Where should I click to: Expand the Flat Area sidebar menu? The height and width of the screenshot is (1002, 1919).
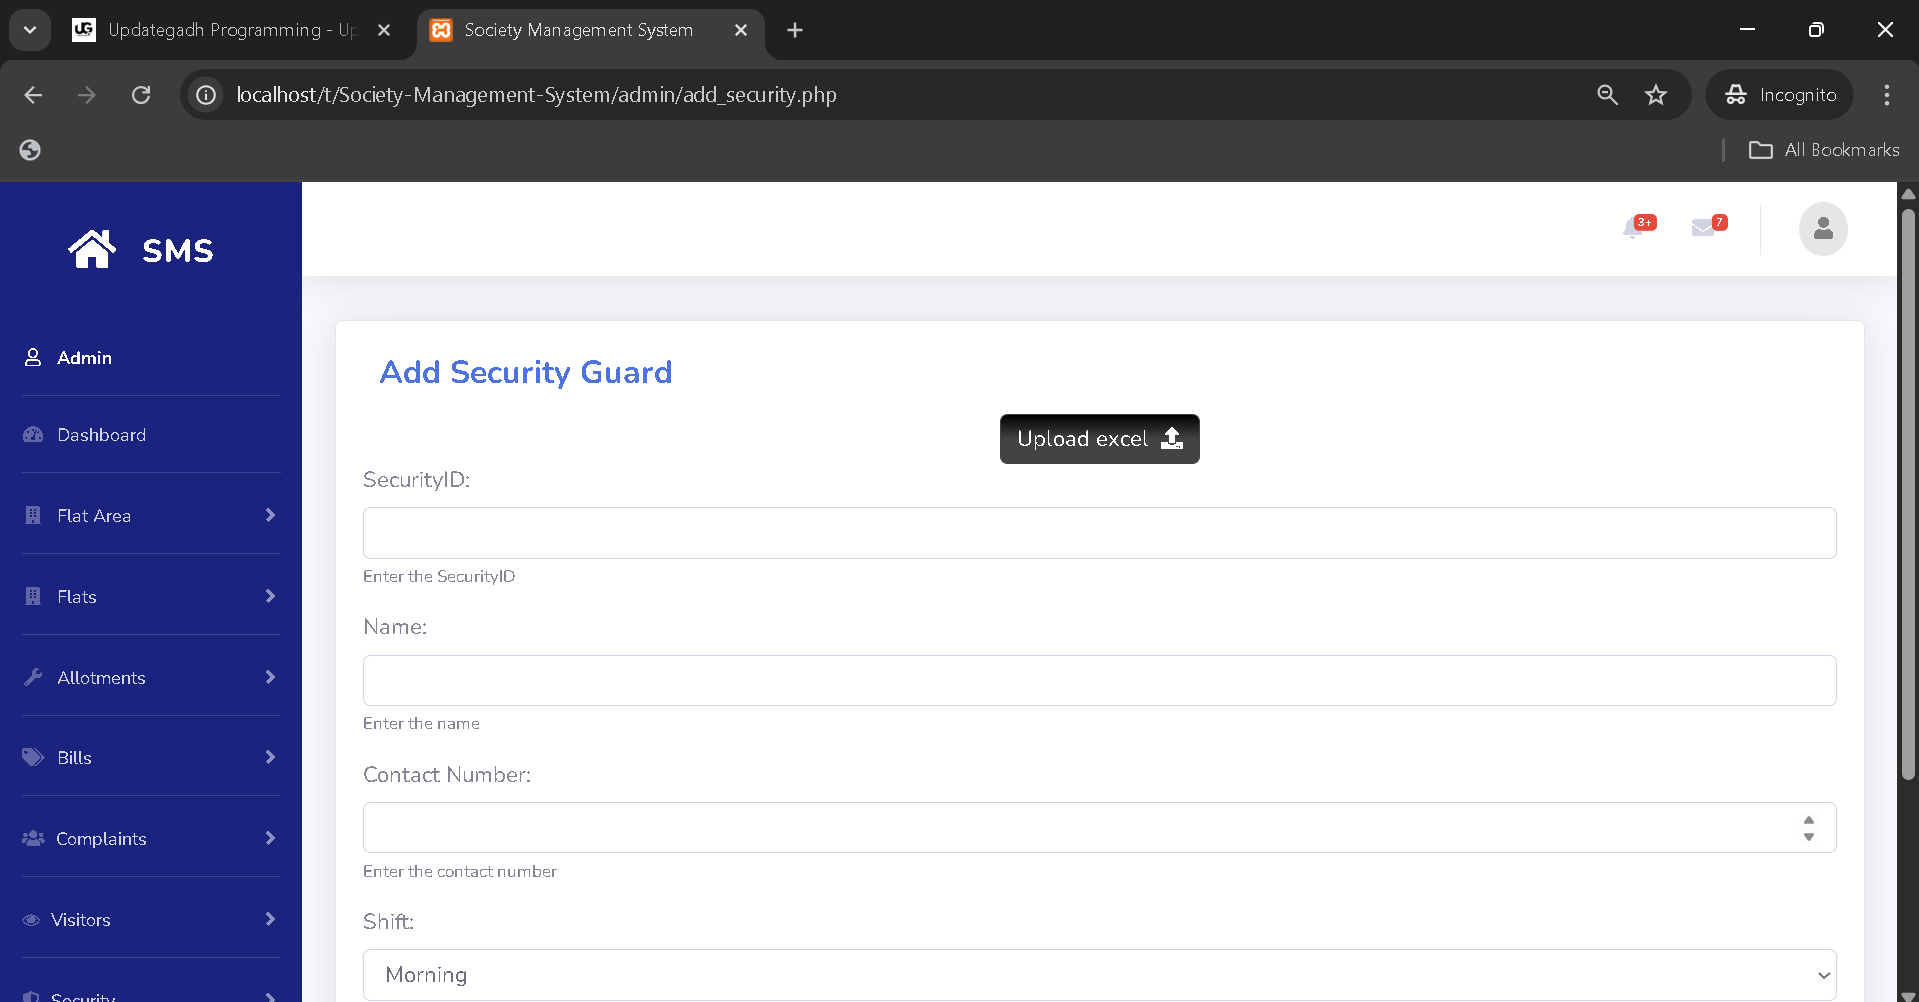point(150,515)
